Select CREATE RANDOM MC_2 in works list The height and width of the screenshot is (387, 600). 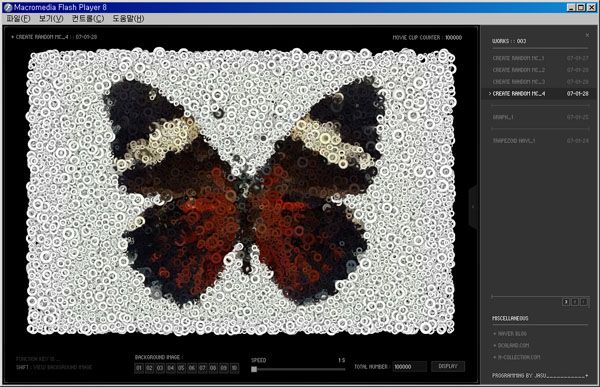point(540,70)
